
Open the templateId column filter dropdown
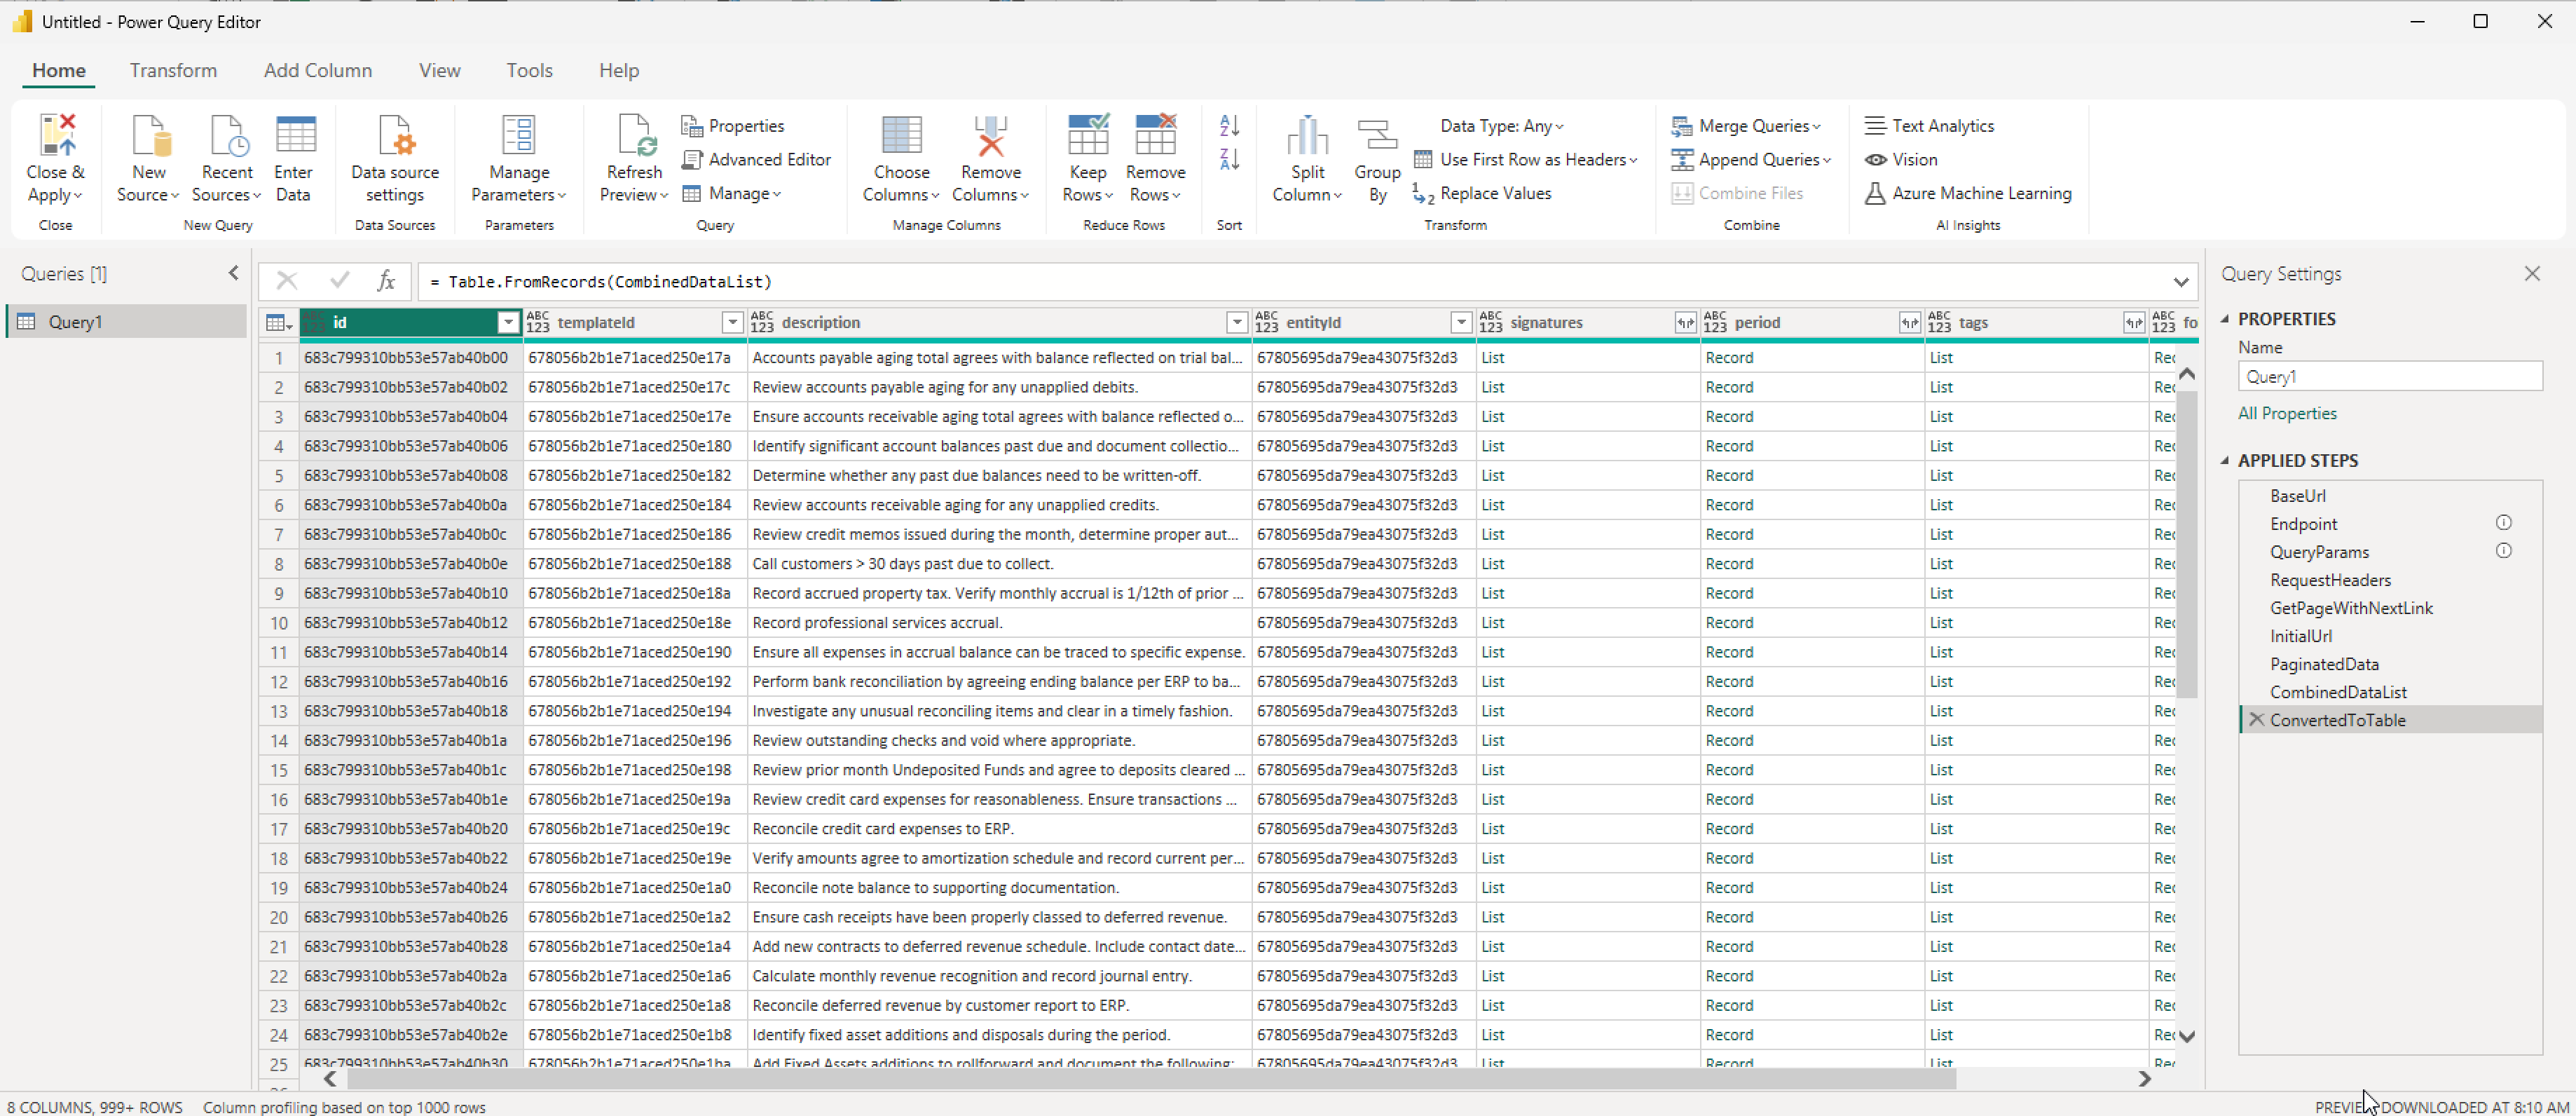click(732, 322)
